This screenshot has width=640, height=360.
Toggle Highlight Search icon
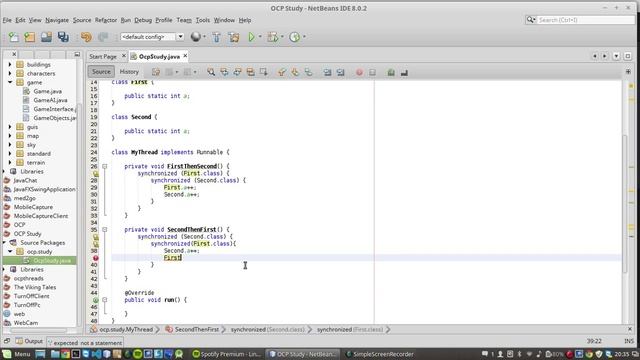click(250, 72)
